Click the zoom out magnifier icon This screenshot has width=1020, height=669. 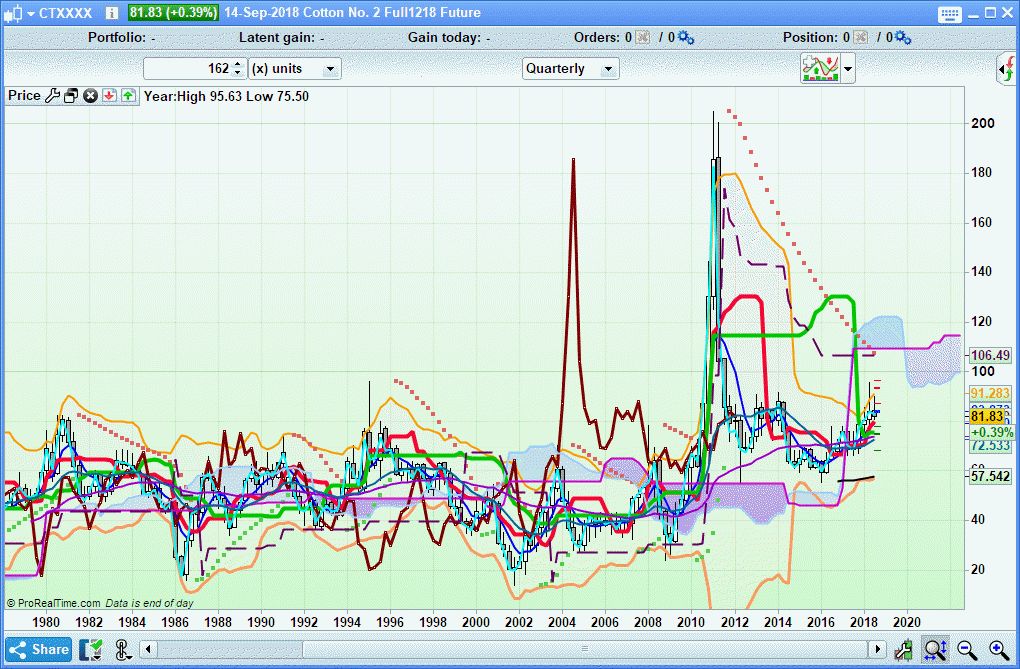tap(967, 649)
